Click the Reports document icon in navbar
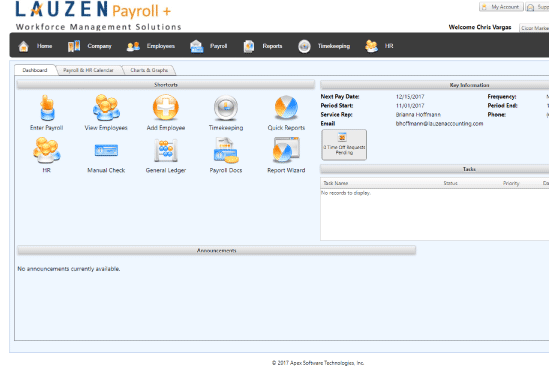Viewport: 549px width, 366px height. [x=249, y=46]
